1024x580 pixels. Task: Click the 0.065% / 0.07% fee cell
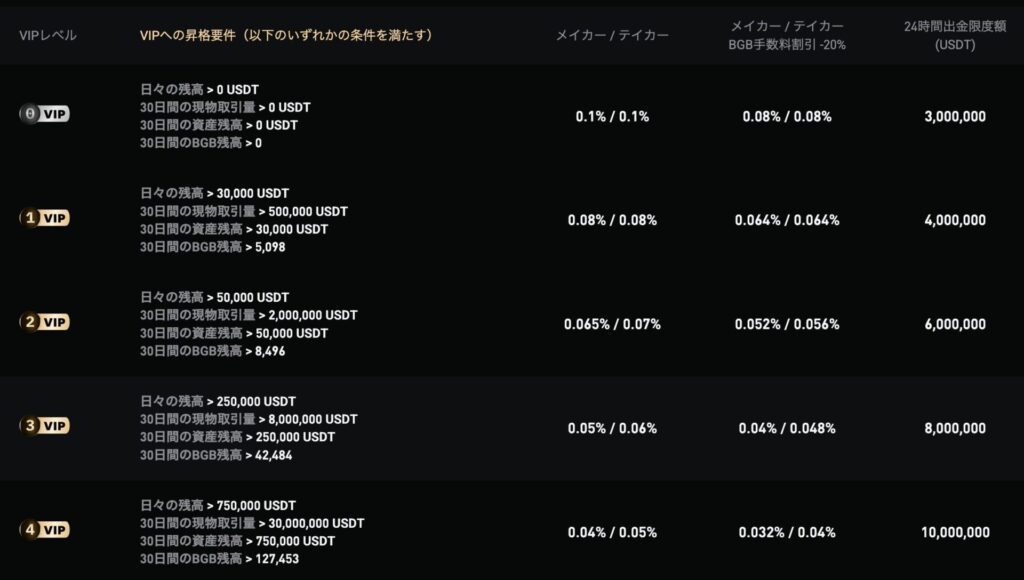point(612,324)
